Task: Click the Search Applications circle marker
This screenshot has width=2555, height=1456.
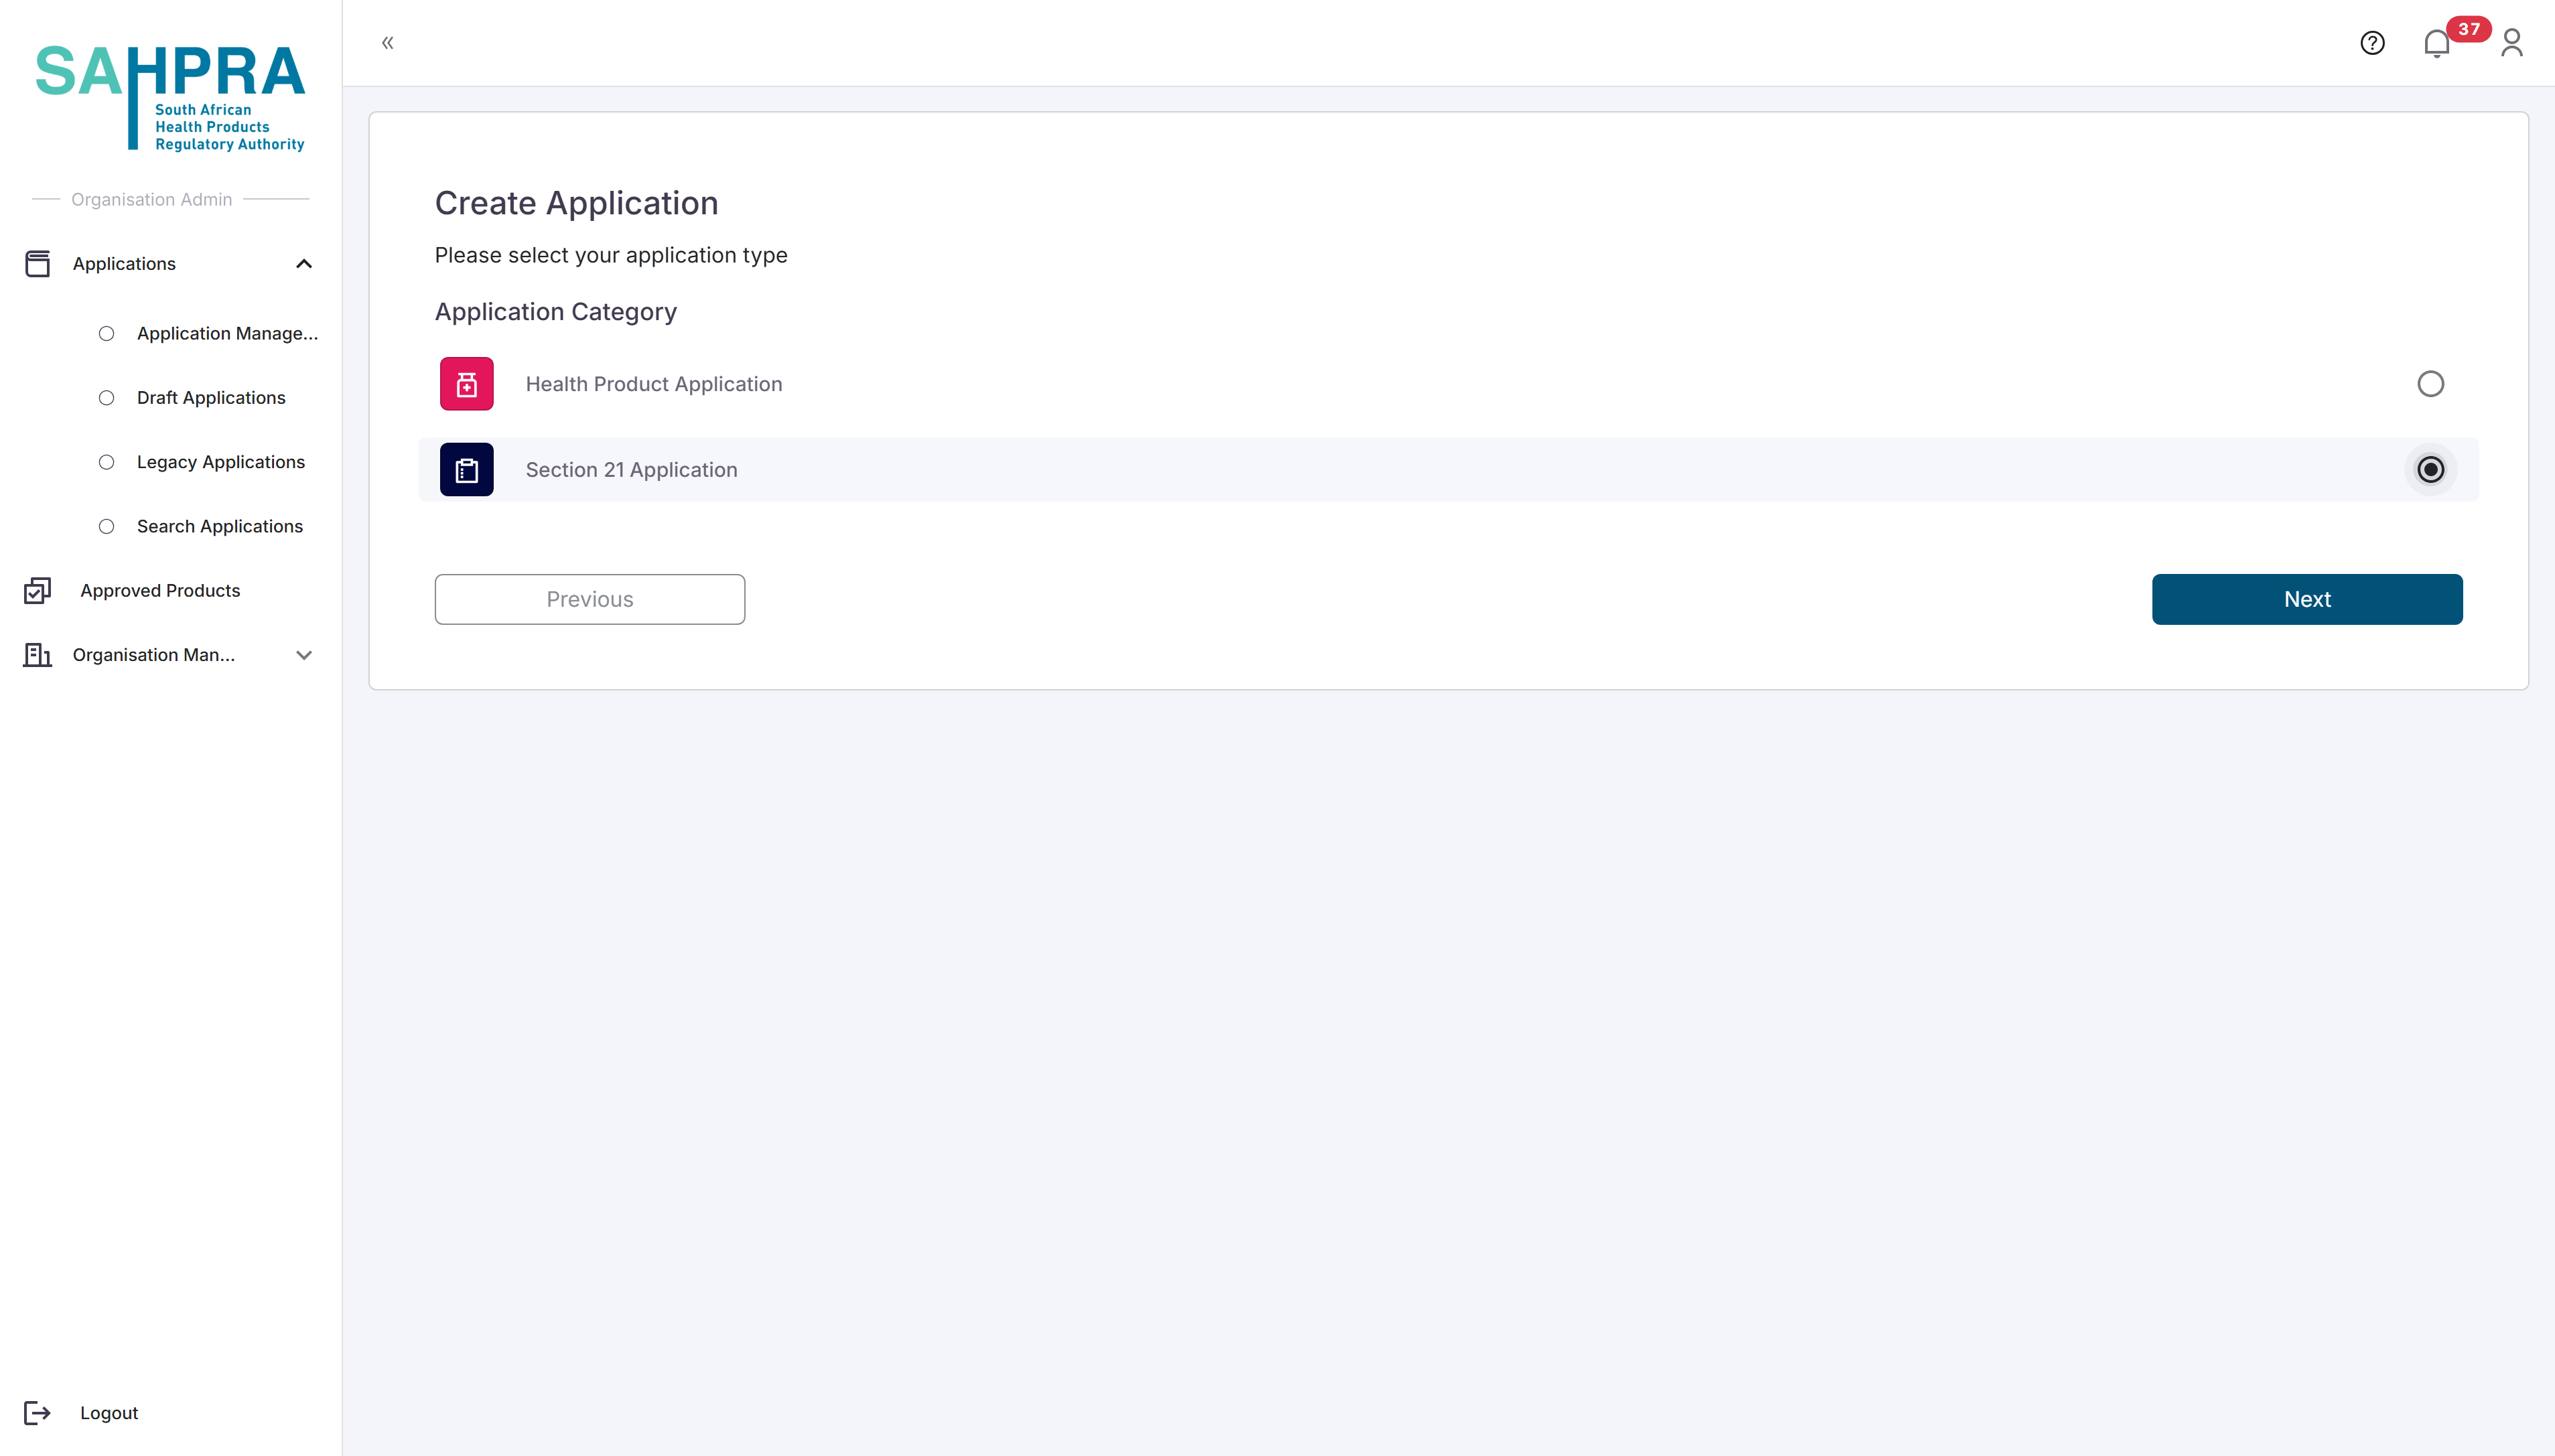Action: point(106,527)
